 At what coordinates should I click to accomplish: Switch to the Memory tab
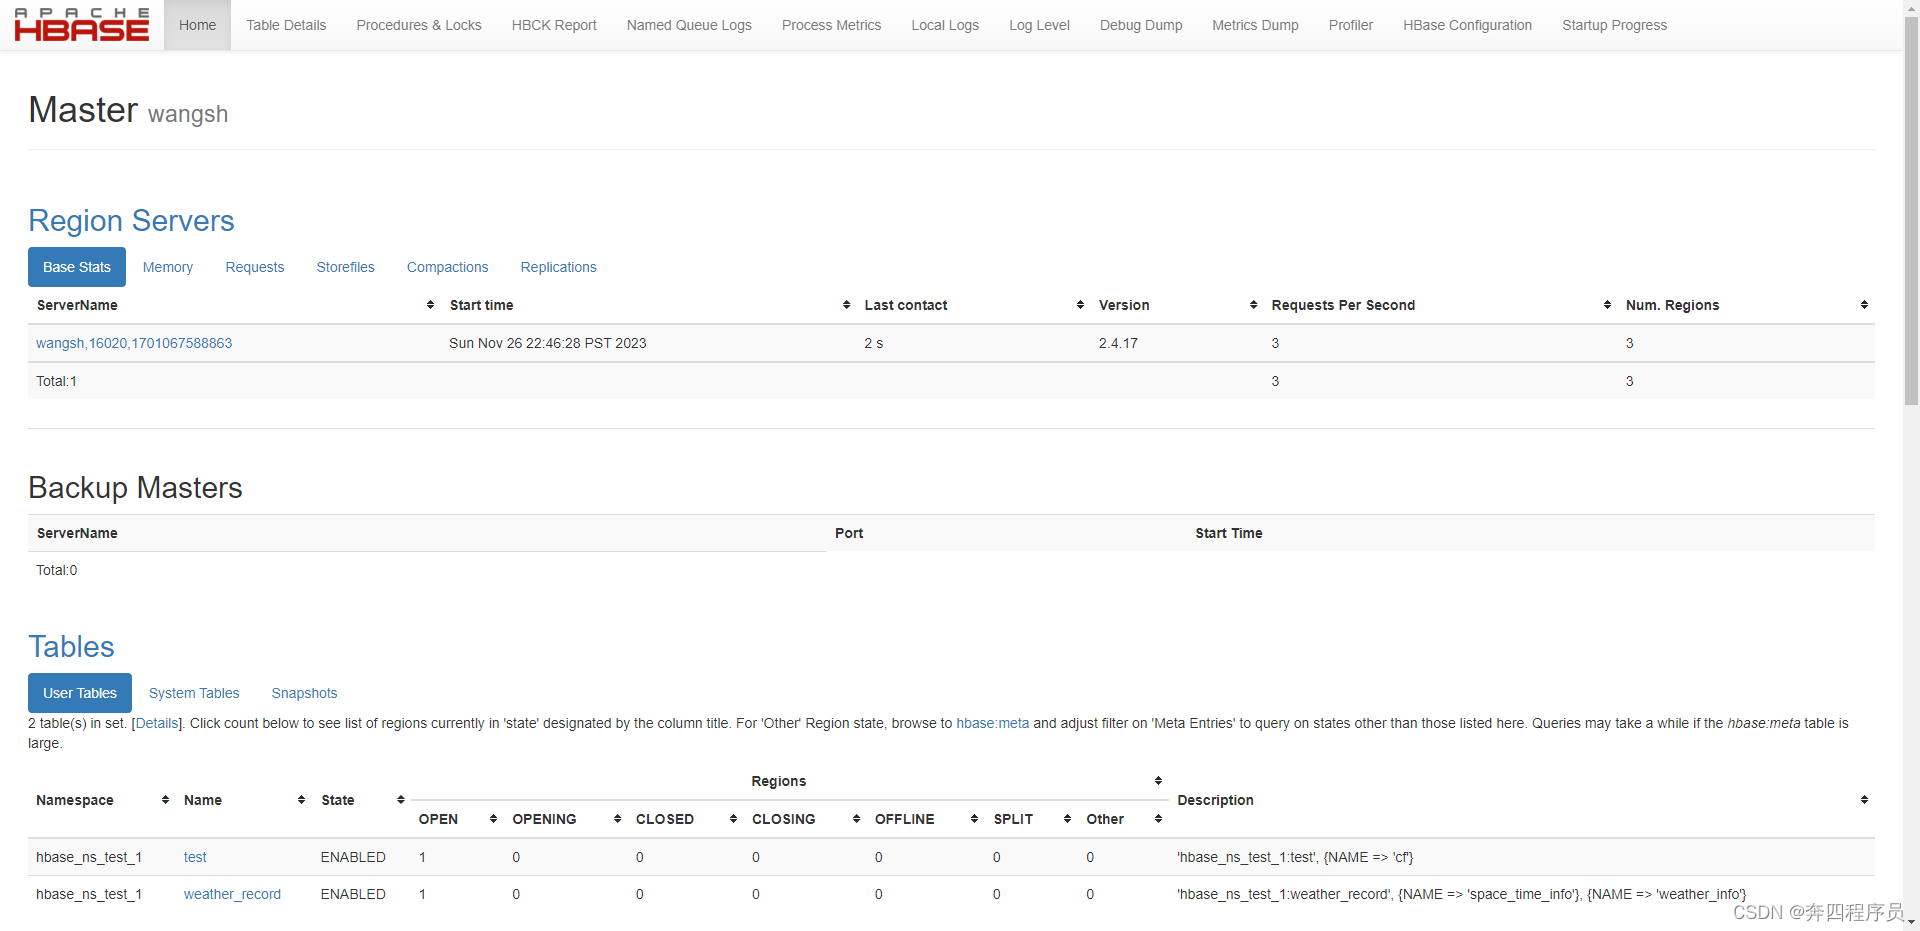pyautogui.click(x=168, y=267)
